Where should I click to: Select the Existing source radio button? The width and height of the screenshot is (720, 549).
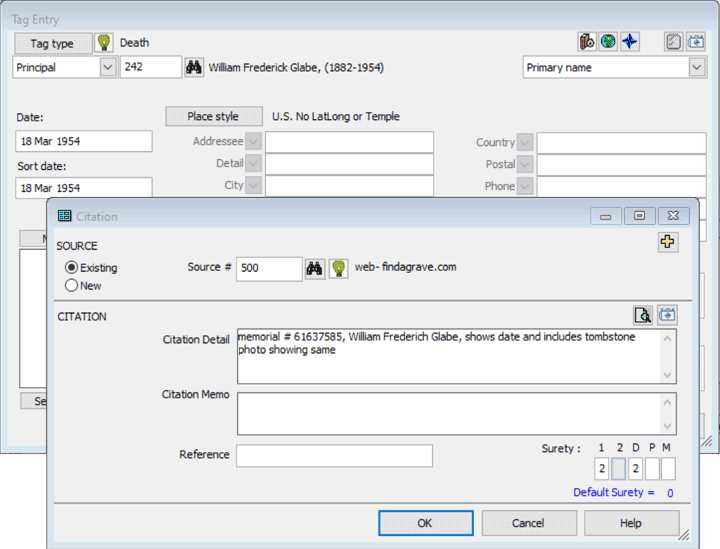(x=71, y=268)
